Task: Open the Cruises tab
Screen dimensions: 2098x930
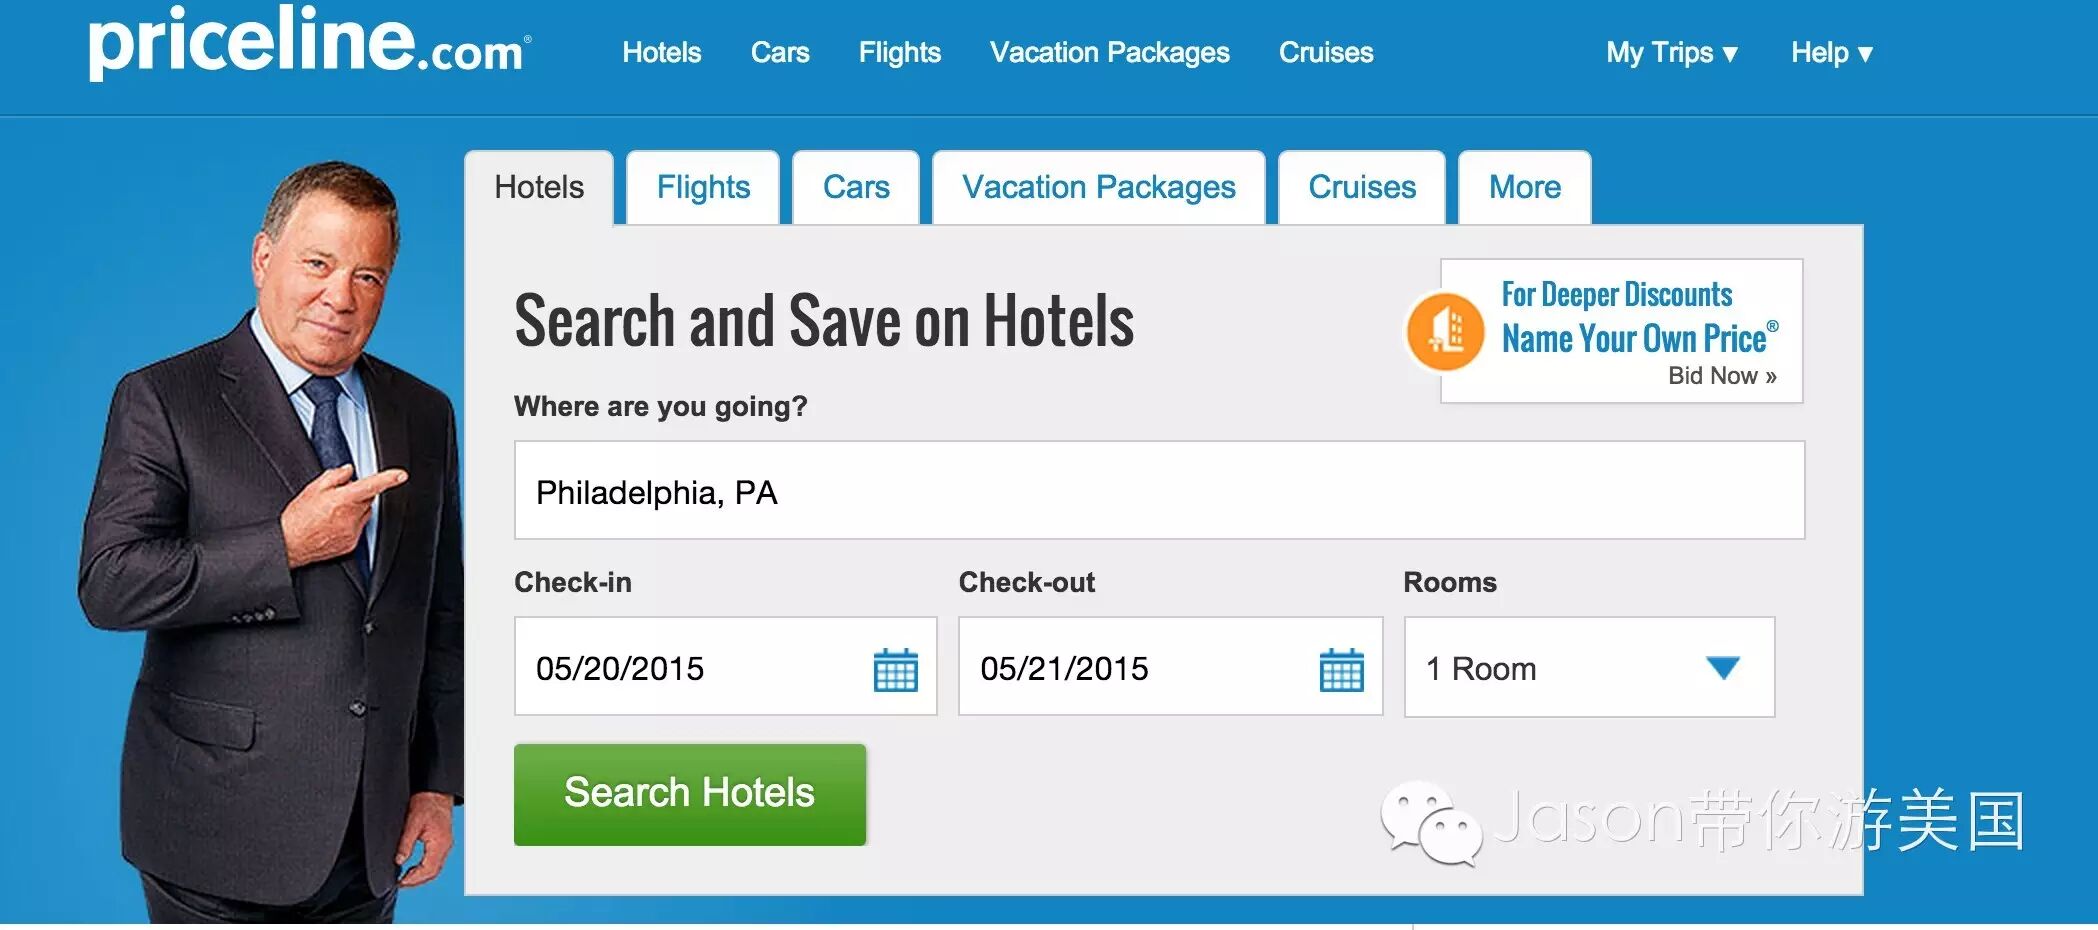Action: point(1362,187)
